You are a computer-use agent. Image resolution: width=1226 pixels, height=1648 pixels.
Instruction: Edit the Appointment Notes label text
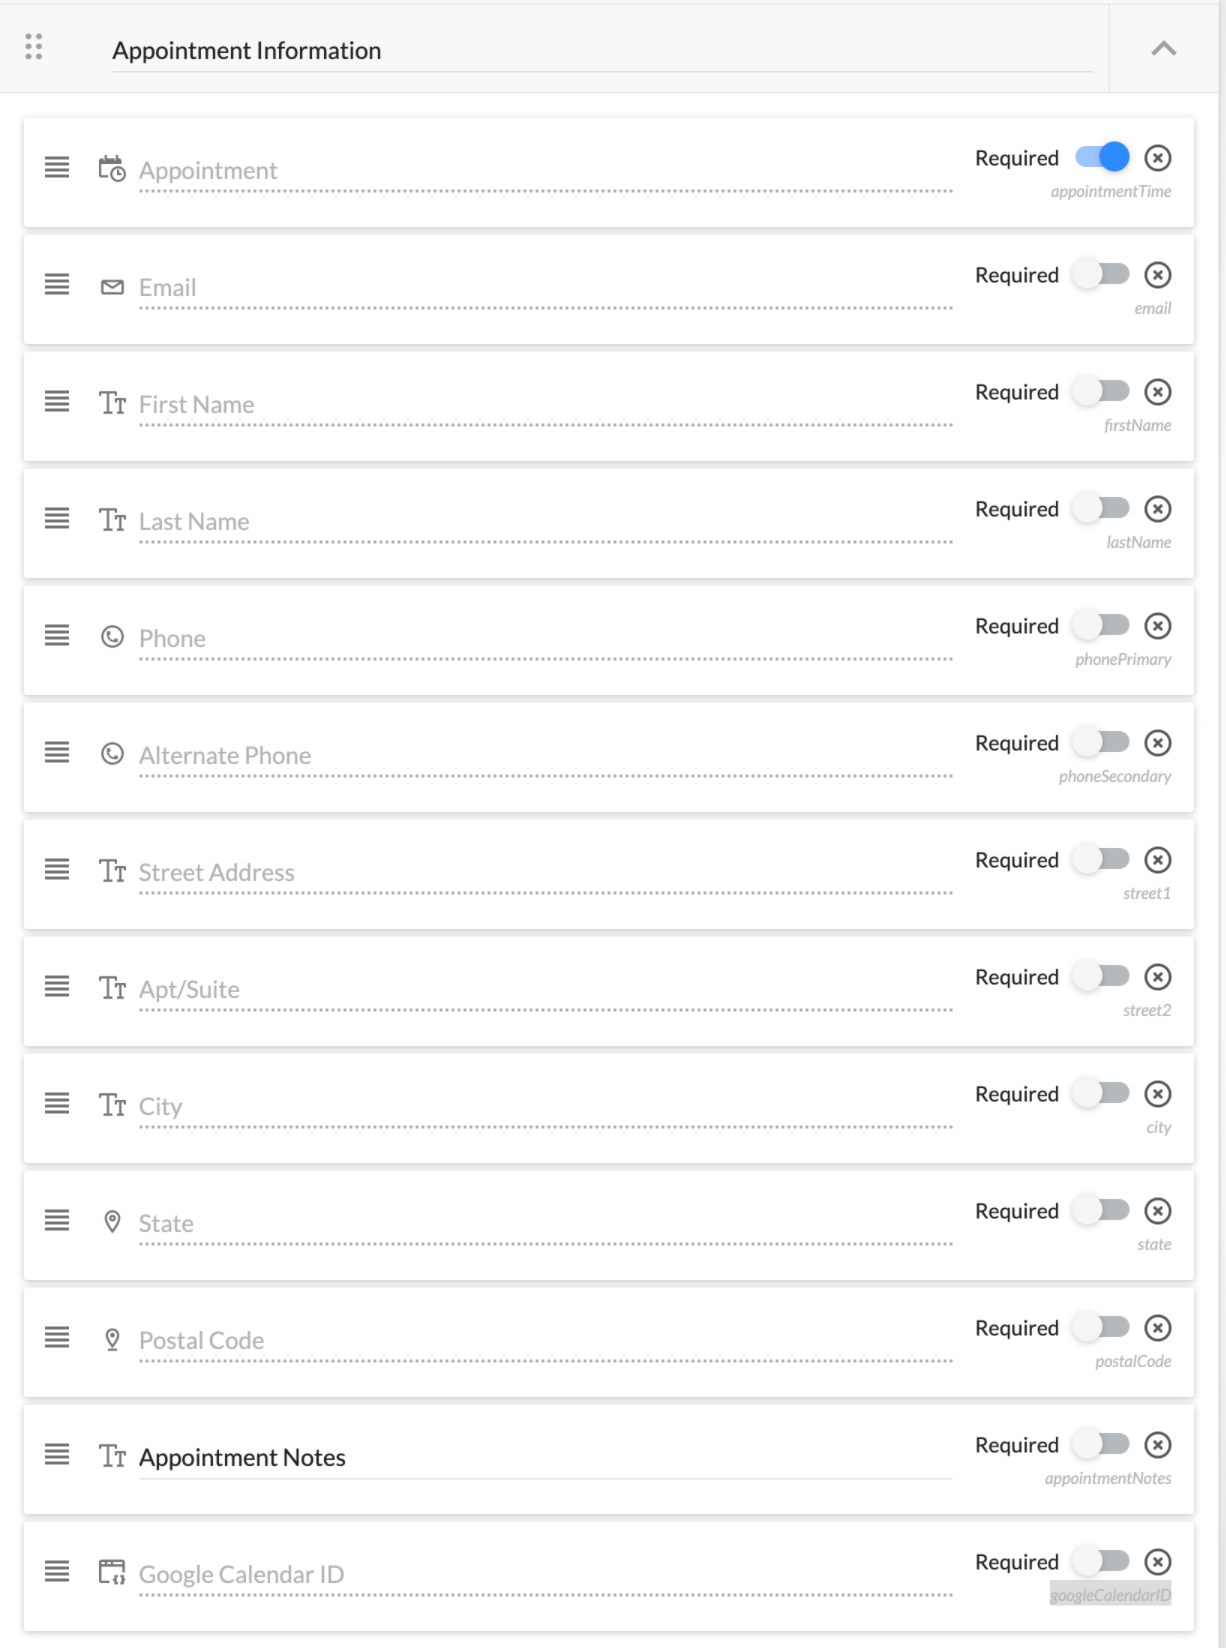[545, 1458]
